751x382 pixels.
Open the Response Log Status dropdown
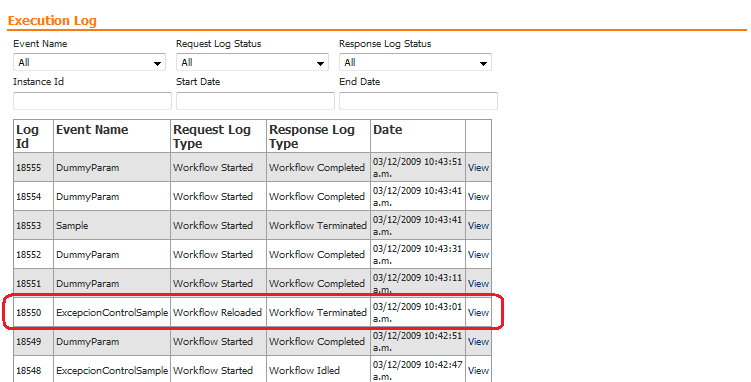pos(415,62)
